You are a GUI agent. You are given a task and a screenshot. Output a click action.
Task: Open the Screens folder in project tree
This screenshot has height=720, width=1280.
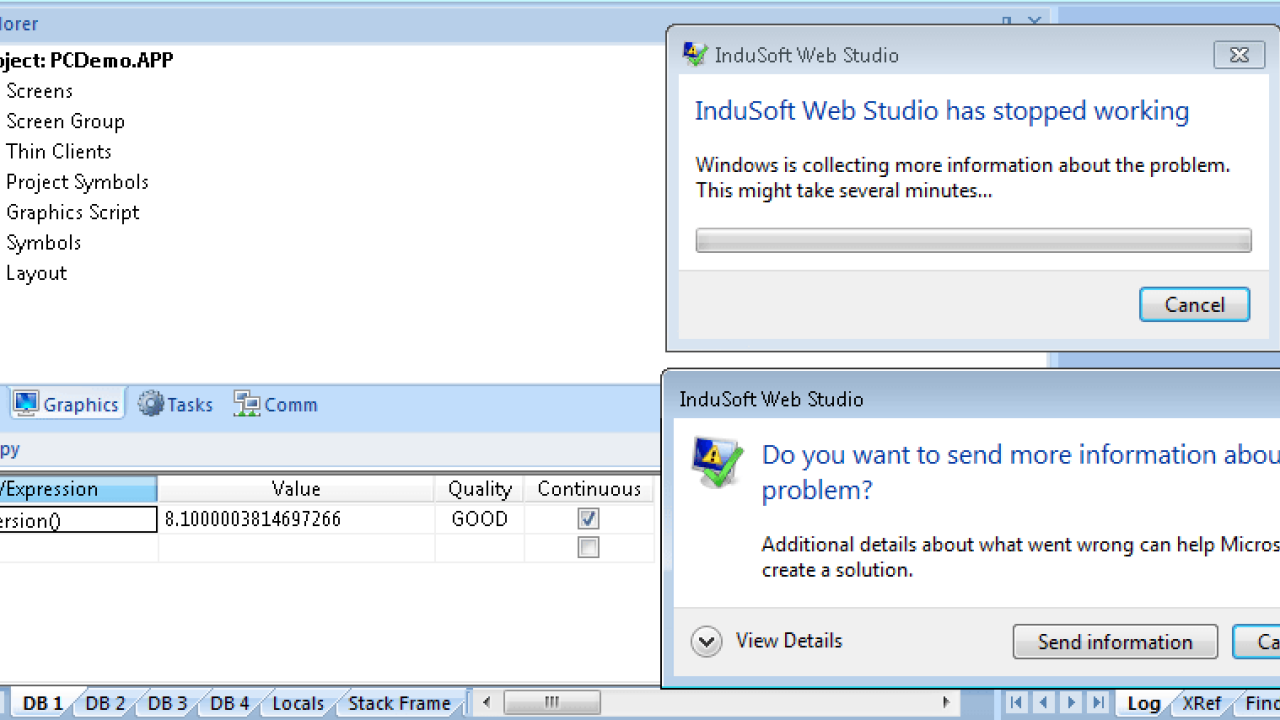[x=39, y=91]
